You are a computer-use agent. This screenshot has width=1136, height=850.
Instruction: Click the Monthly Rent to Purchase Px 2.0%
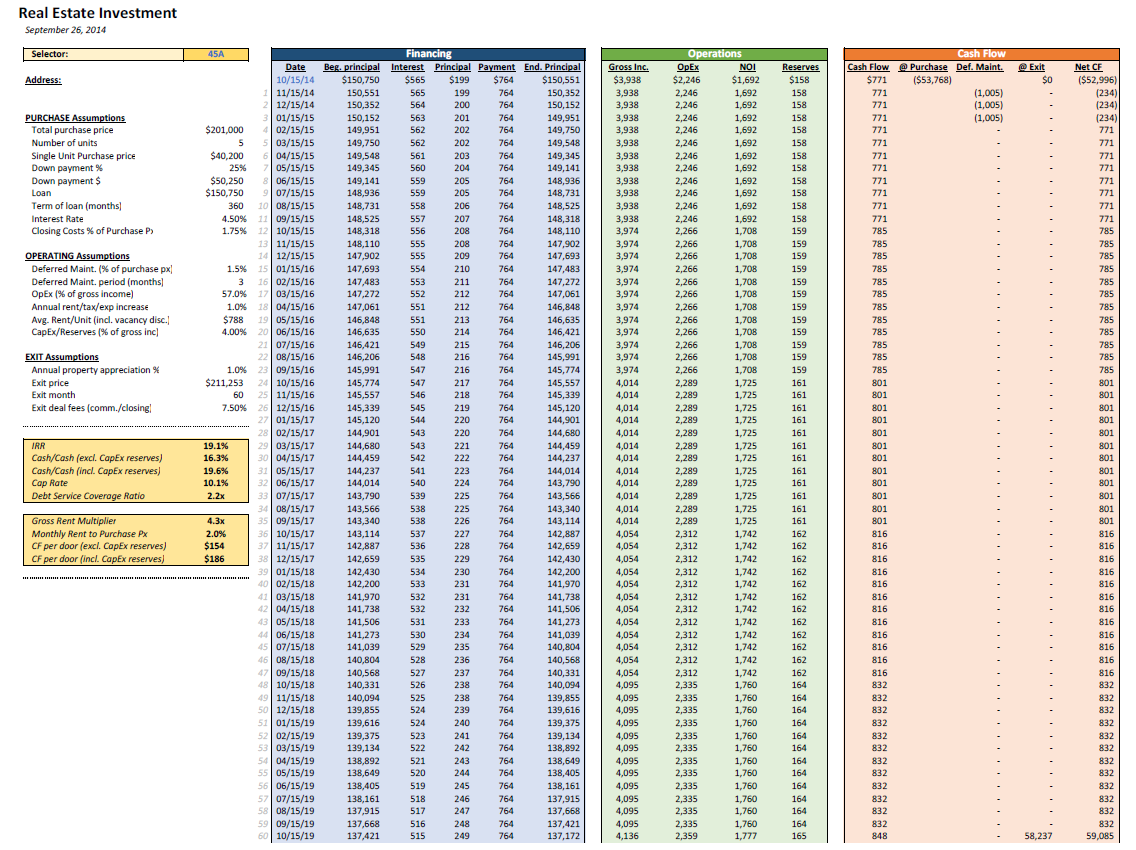(x=216, y=534)
